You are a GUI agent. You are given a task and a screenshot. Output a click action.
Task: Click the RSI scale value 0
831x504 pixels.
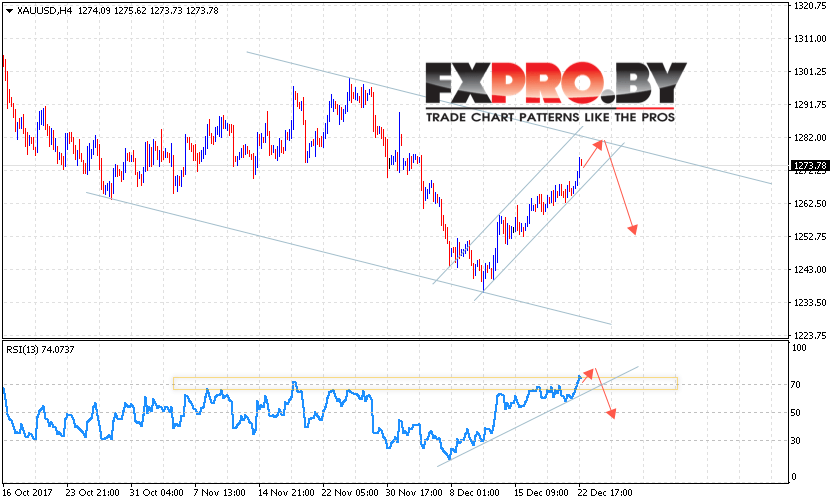(793, 477)
